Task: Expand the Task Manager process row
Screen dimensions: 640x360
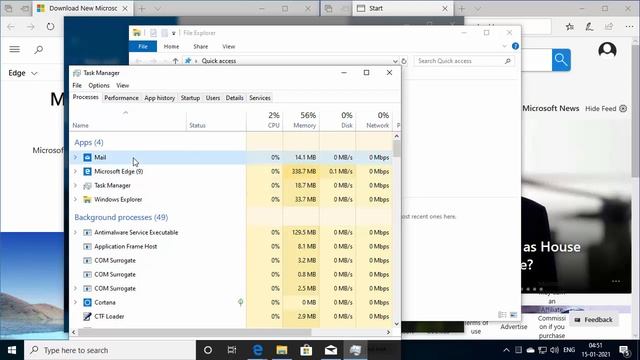Action: tap(76, 185)
